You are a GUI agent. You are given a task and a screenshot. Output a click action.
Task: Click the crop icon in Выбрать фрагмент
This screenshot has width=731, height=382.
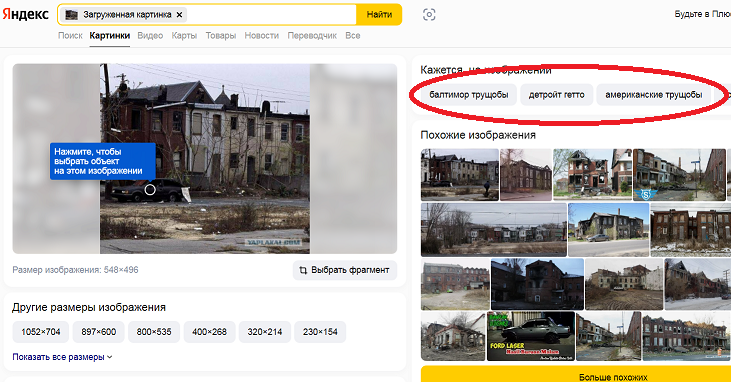[303, 270]
